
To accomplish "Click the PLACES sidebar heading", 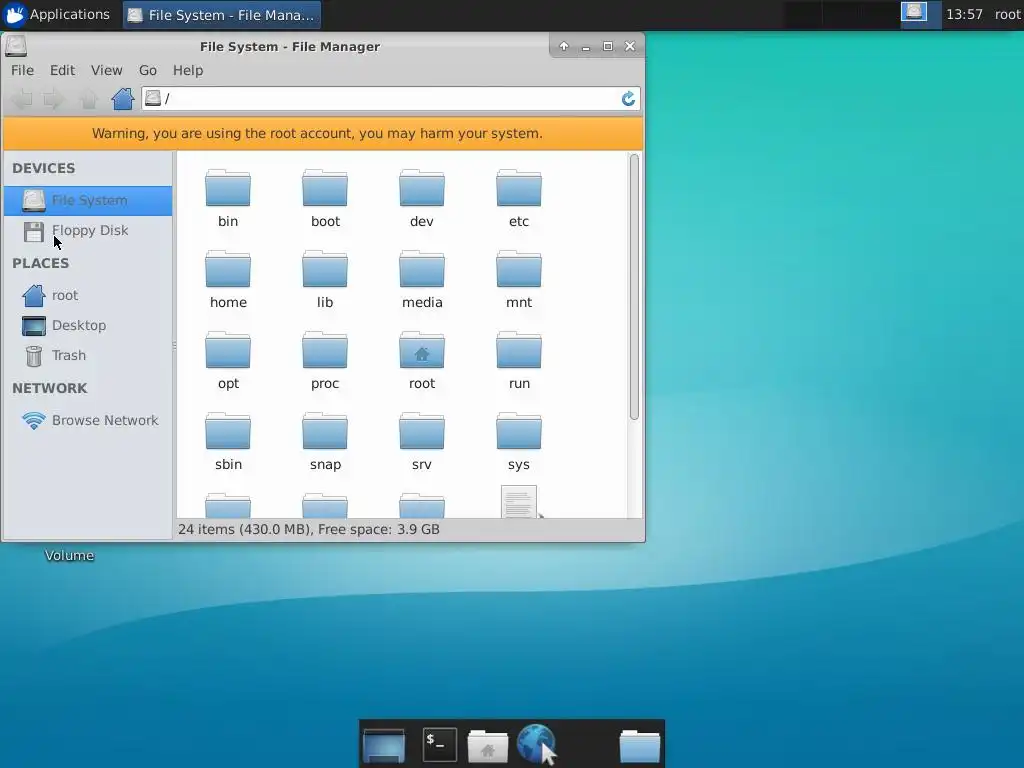I will tap(40, 263).
